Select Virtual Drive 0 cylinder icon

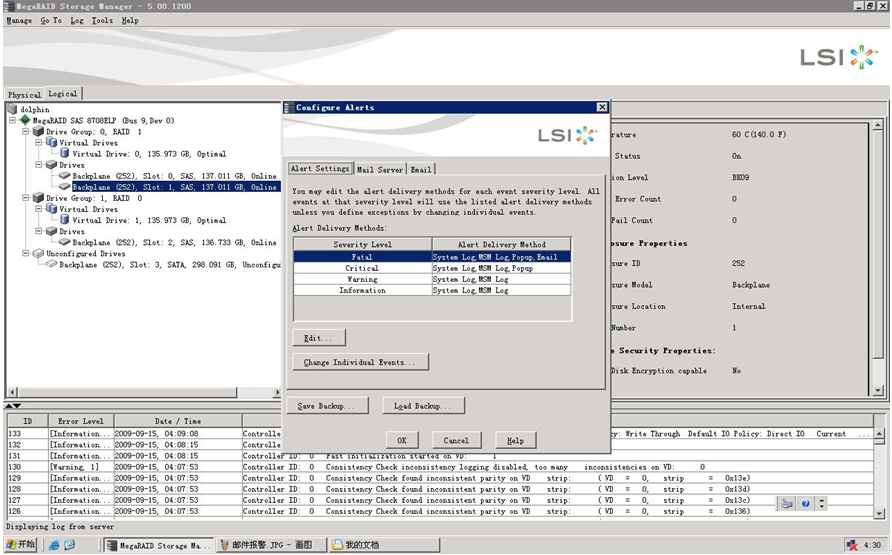click(64, 154)
